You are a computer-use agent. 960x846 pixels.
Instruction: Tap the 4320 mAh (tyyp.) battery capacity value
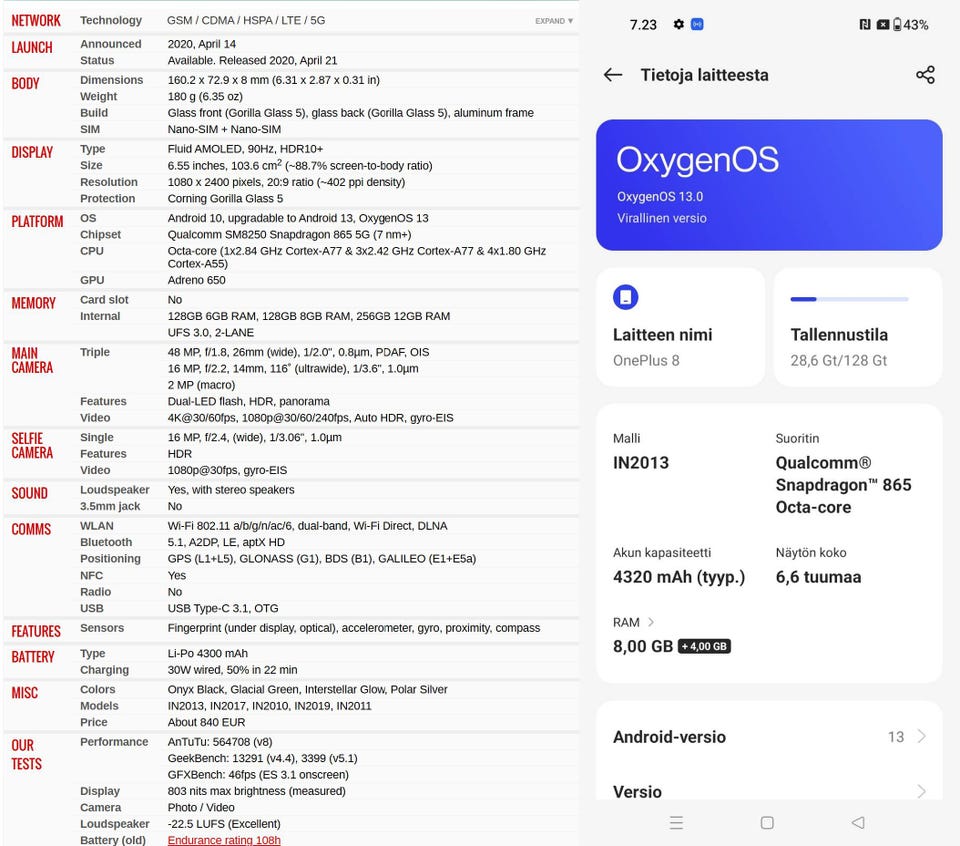(x=679, y=577)
